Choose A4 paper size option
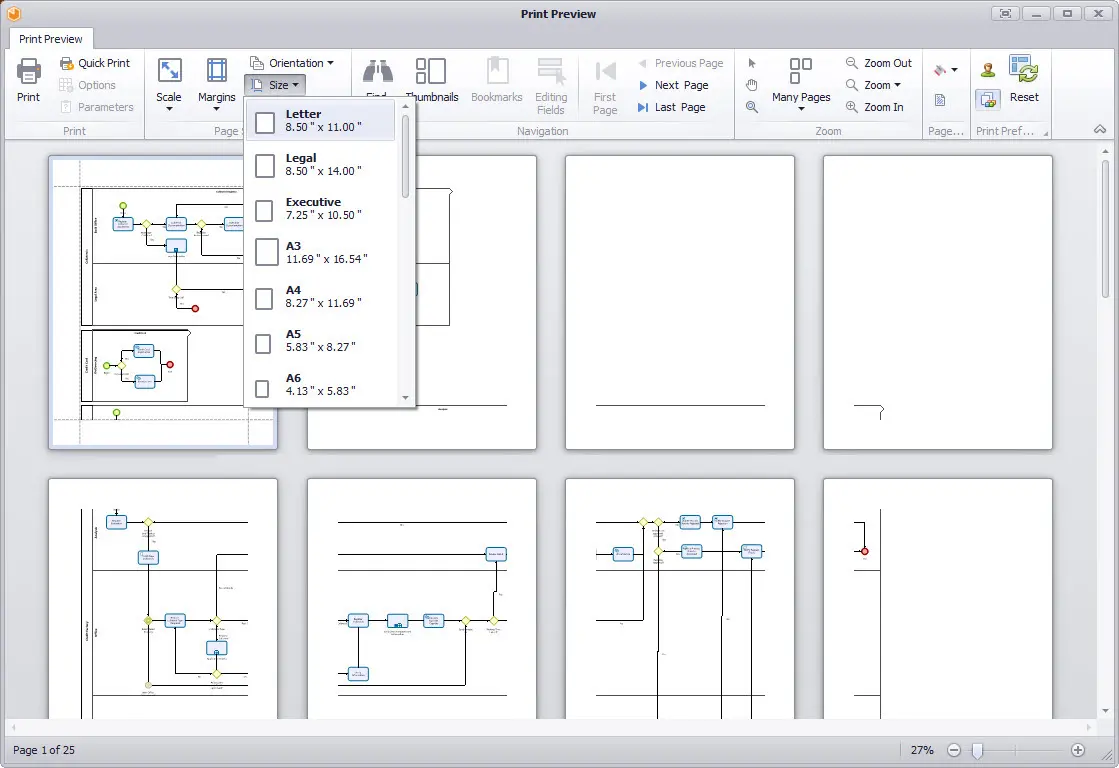The image size is (1119, 768). 320,296
